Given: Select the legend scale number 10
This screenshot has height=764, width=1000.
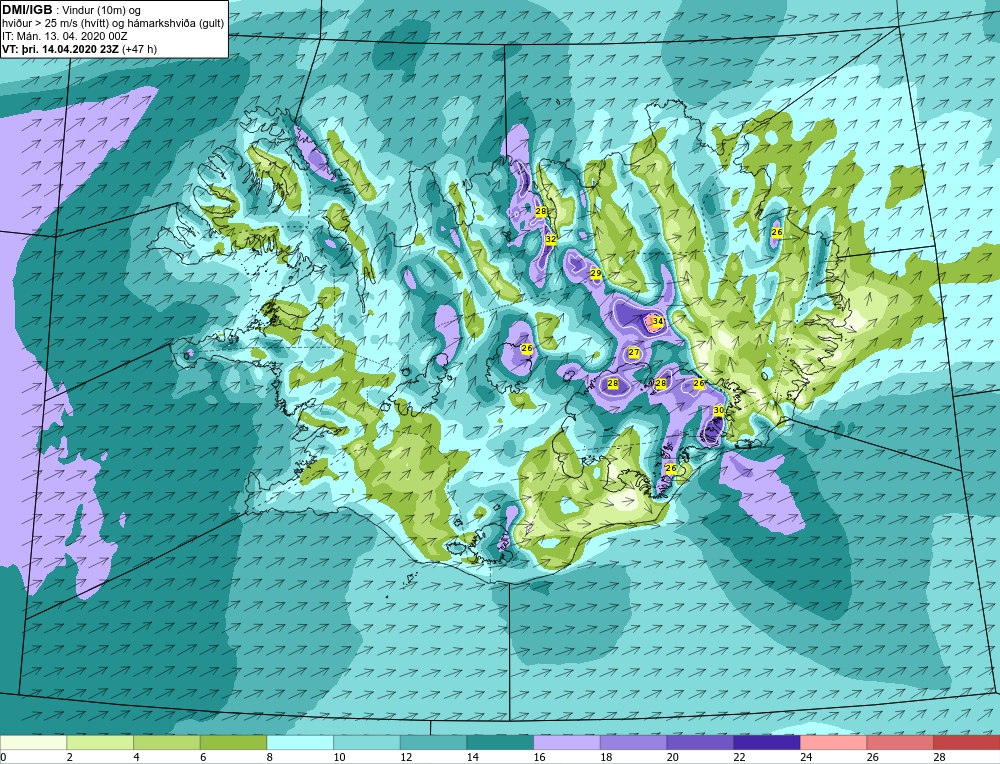Looking at the screenshot, I should (x=339, y=758).
